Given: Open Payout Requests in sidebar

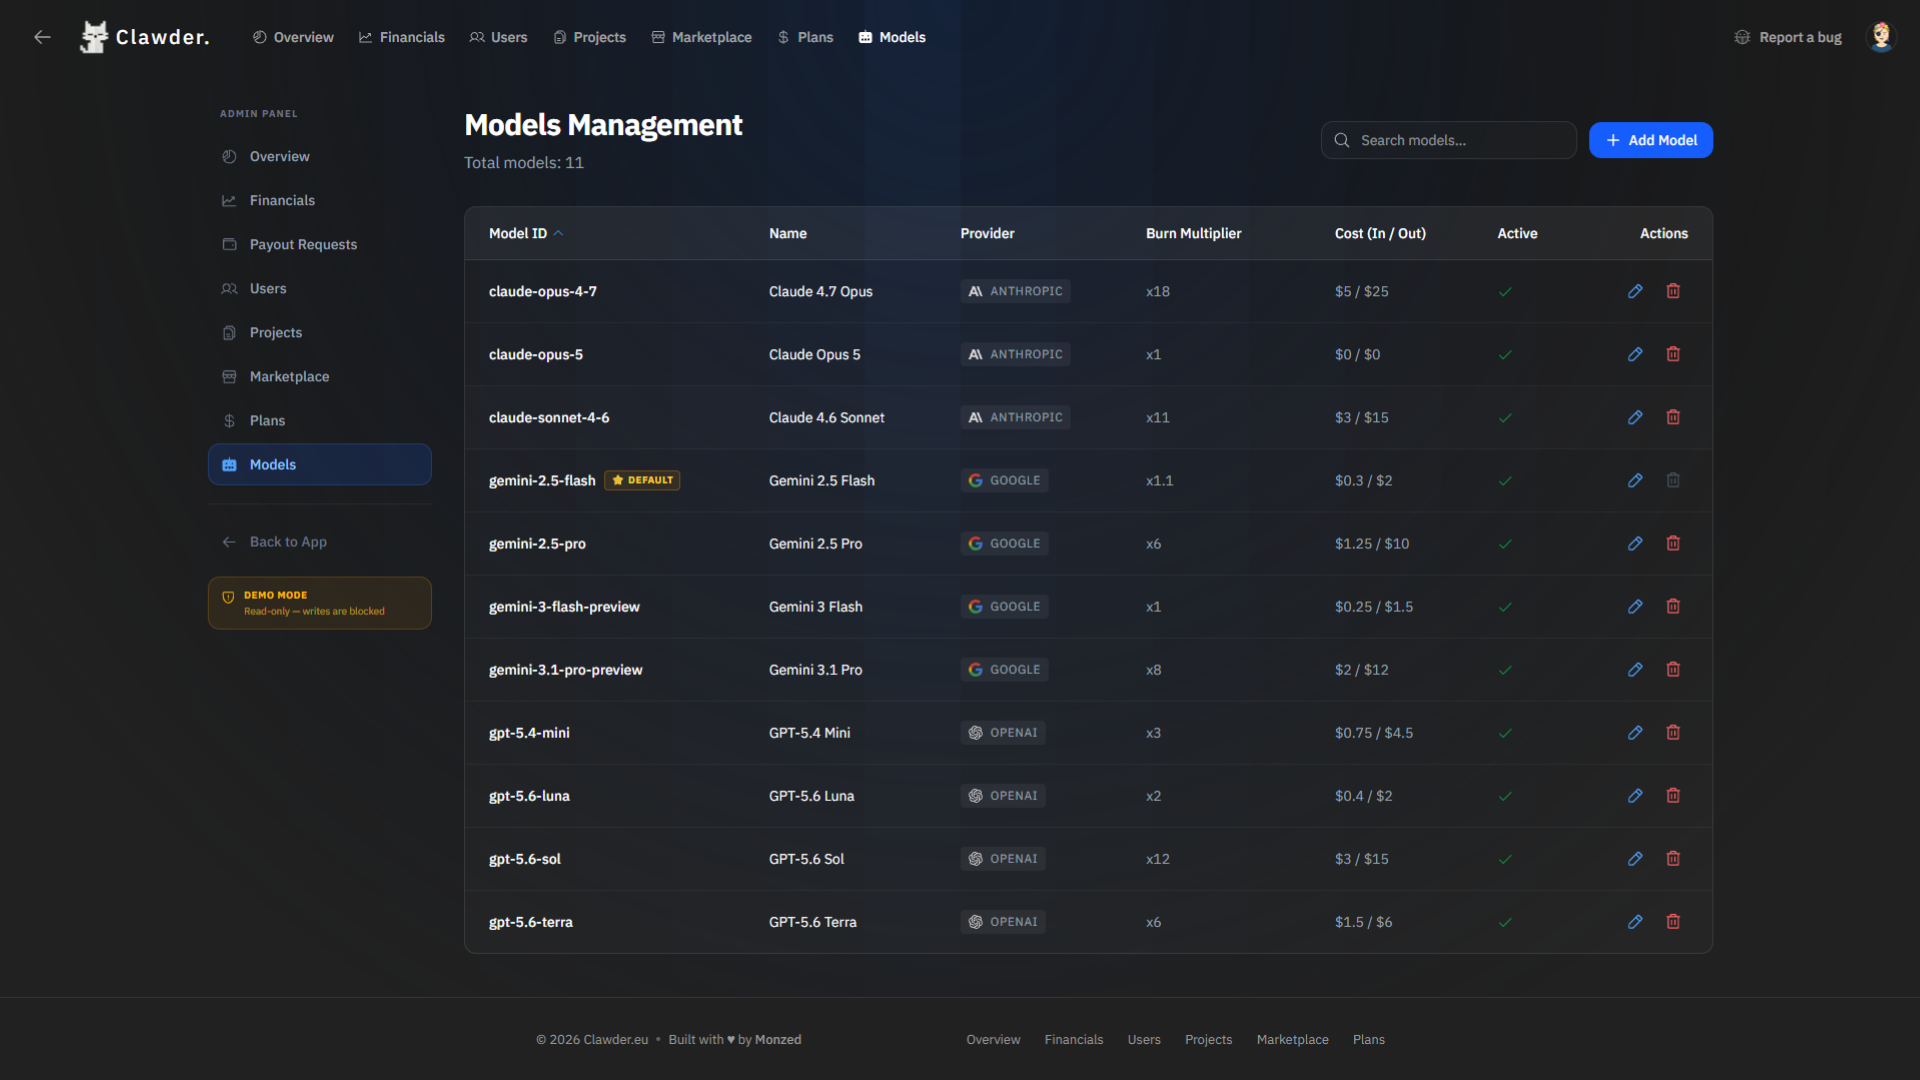Looking at the screenshot, I should pyautogui.click(x=320, y=244).
